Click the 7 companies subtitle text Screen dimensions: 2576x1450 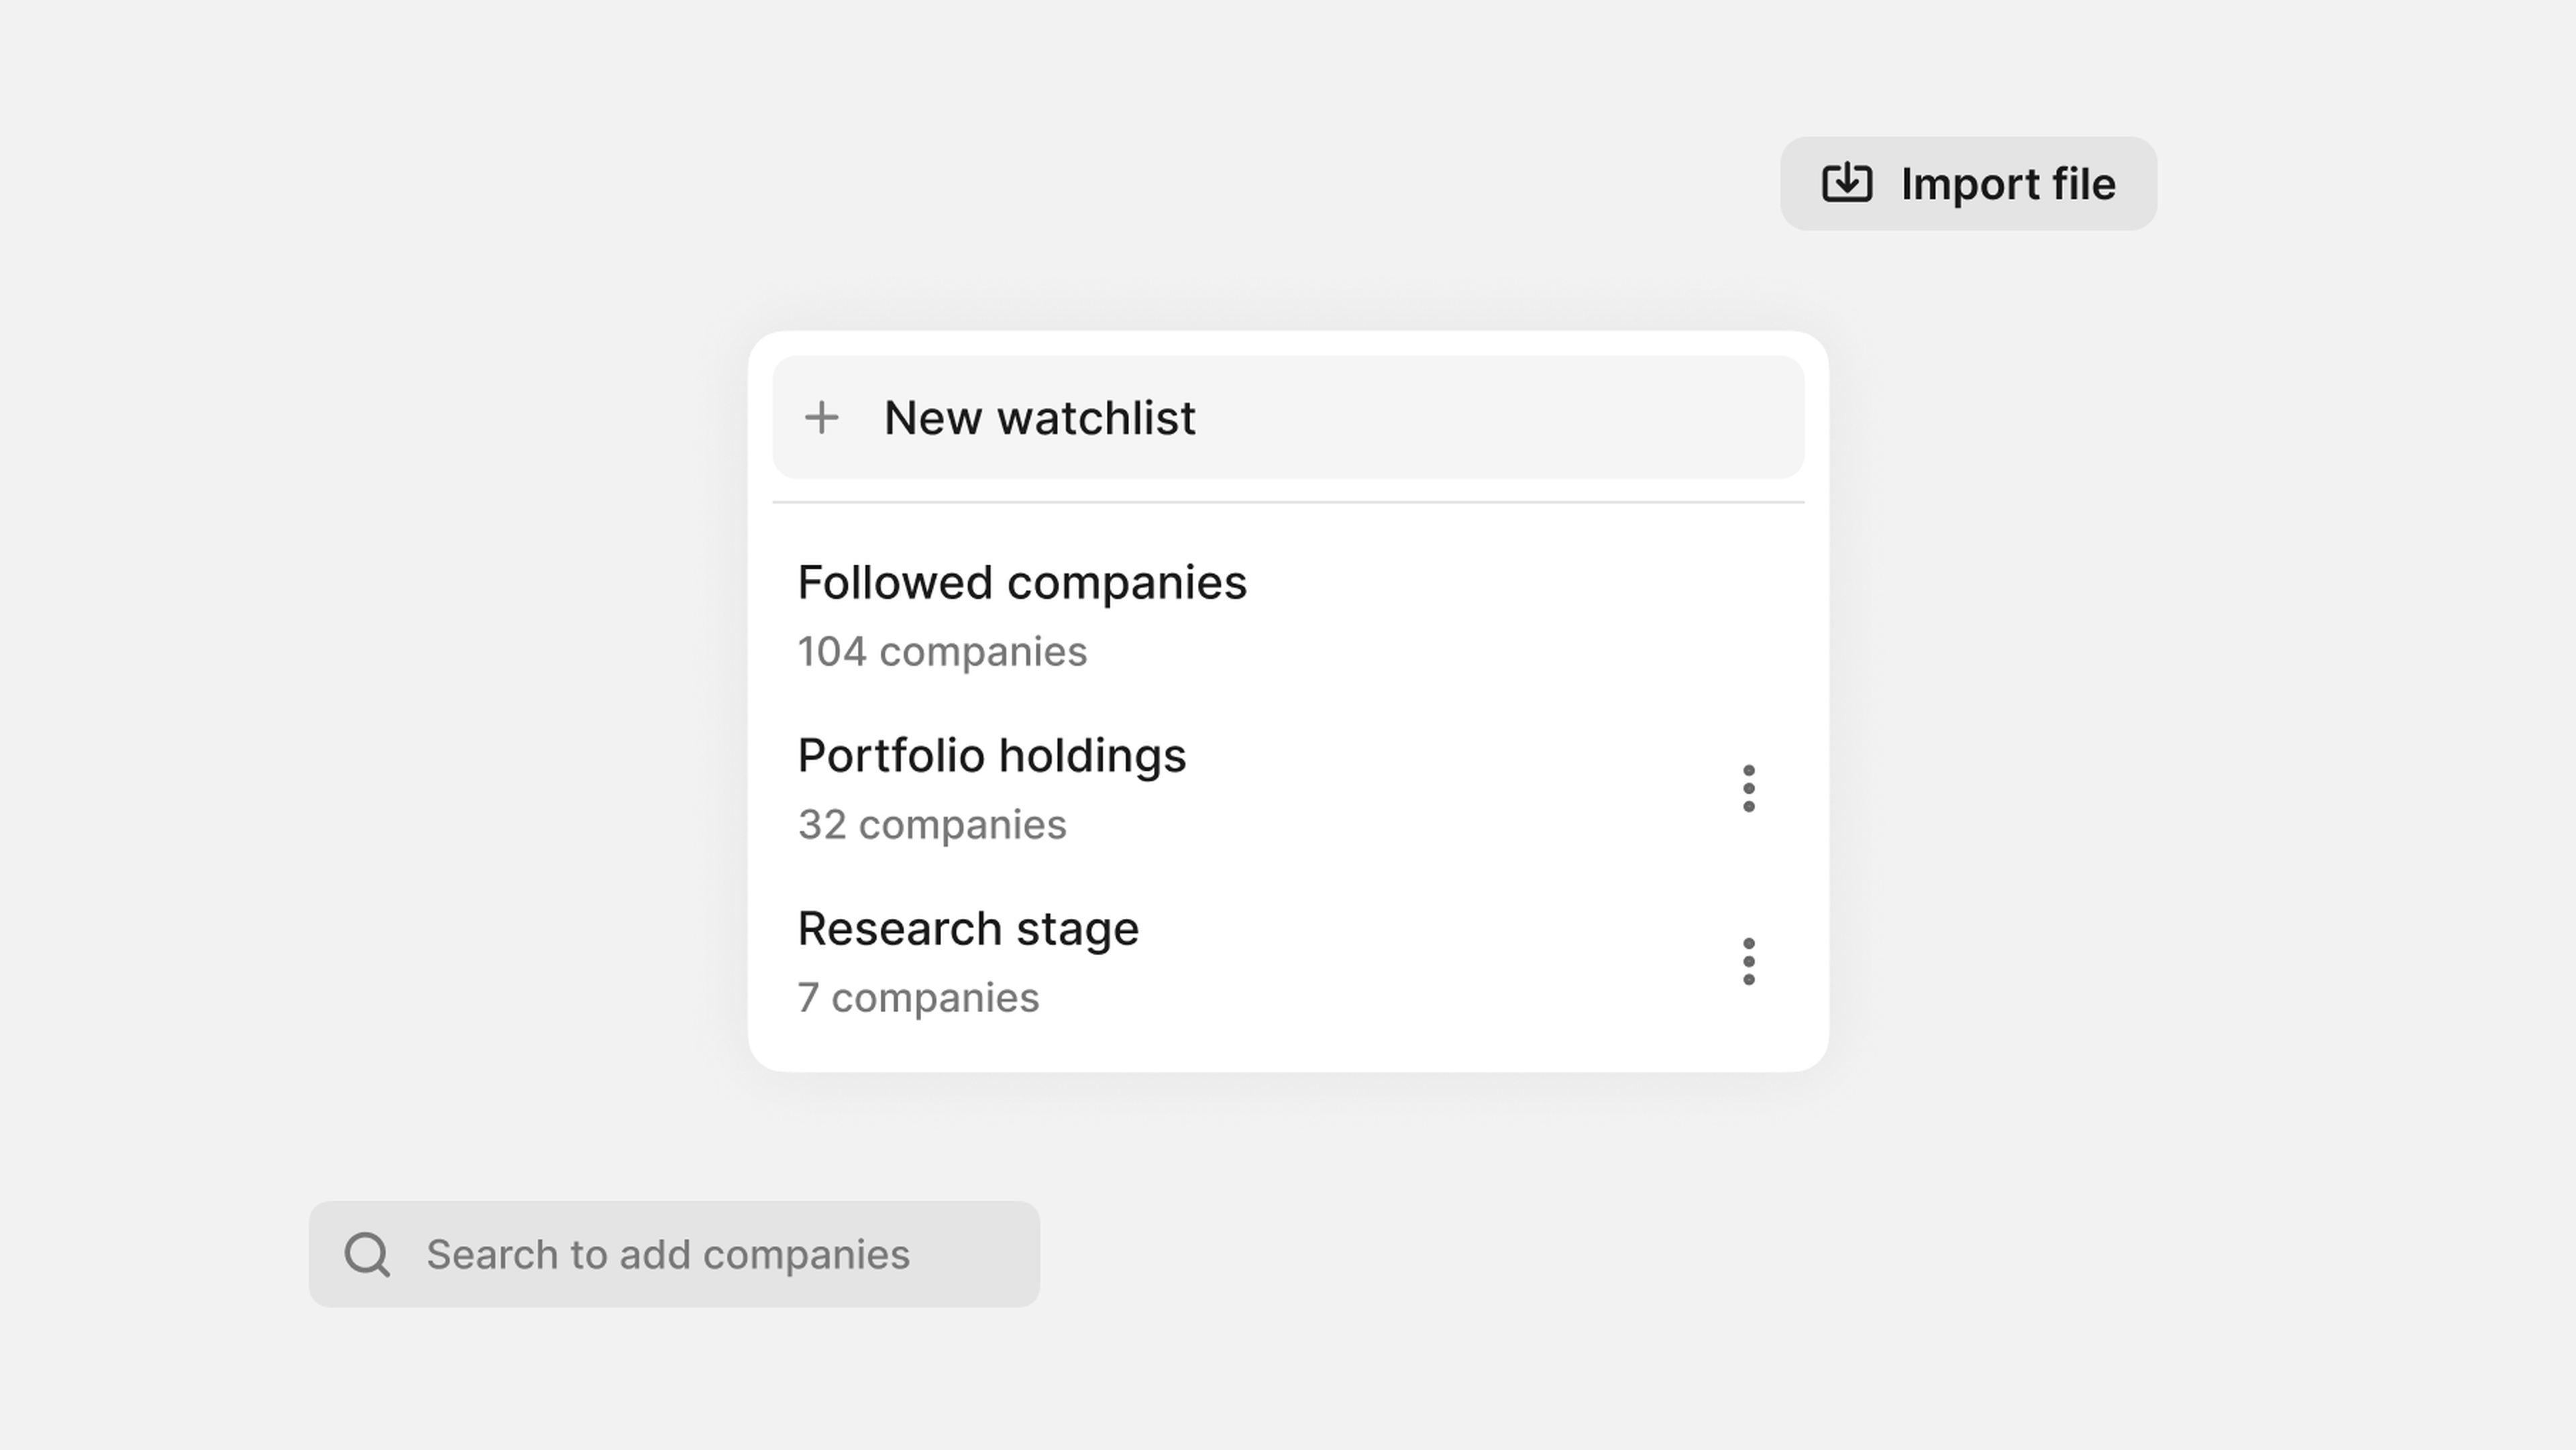point(918,997)
